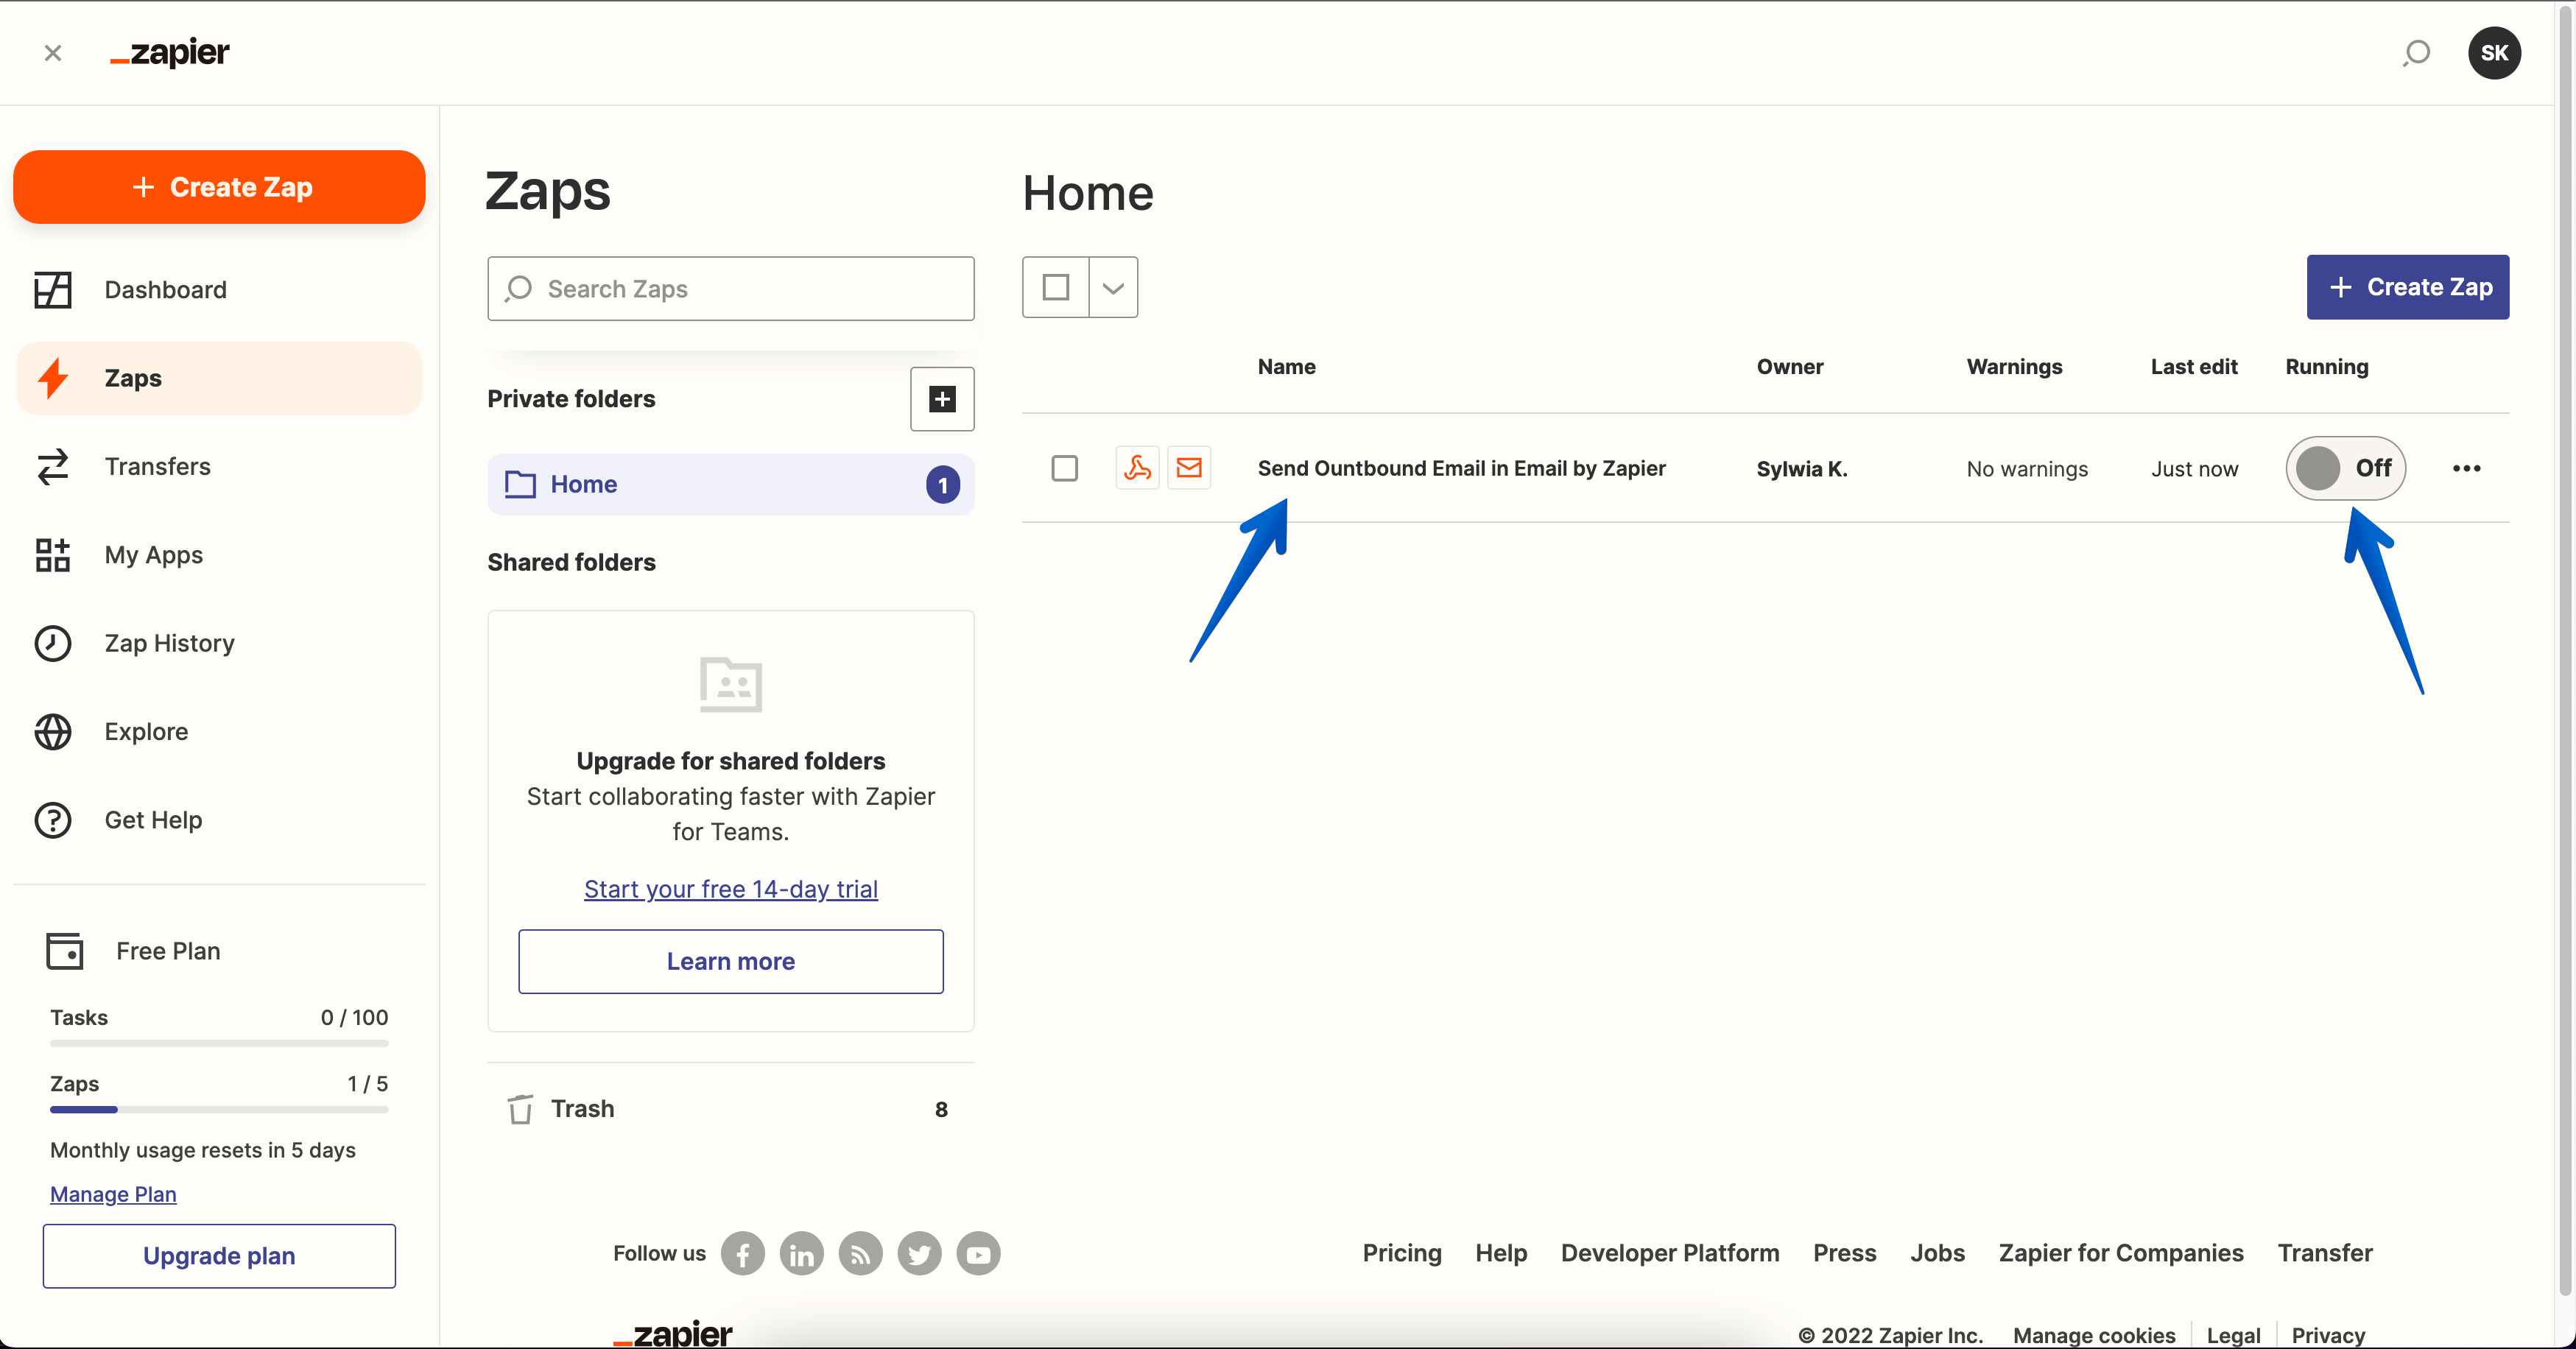
Task: Click the Tasks usage progress bar
Action: [x=219, y=1044]
